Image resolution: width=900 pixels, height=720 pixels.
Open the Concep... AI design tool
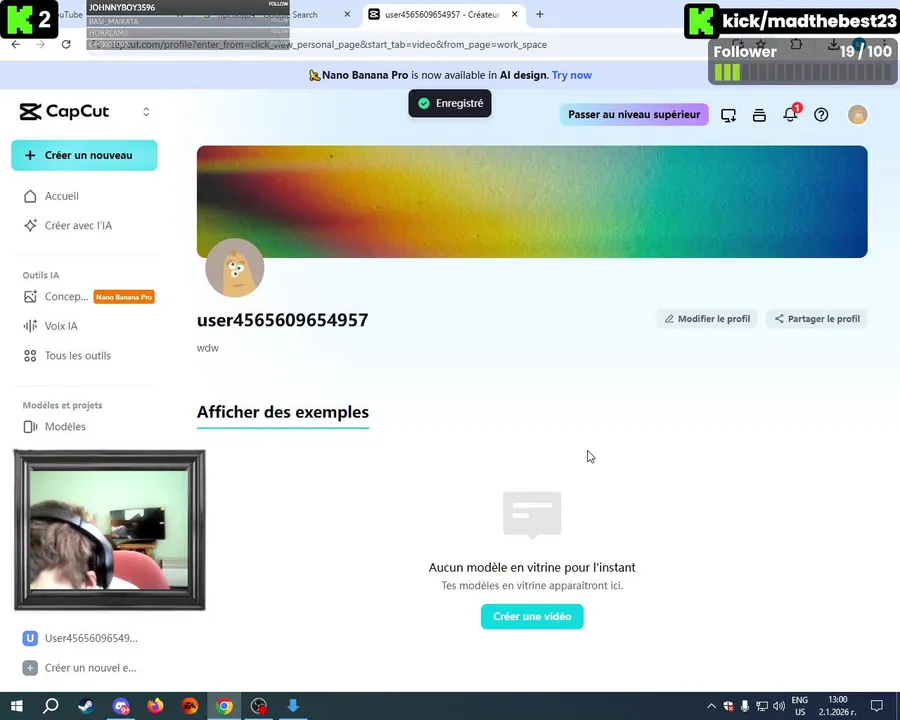point(67,297)
